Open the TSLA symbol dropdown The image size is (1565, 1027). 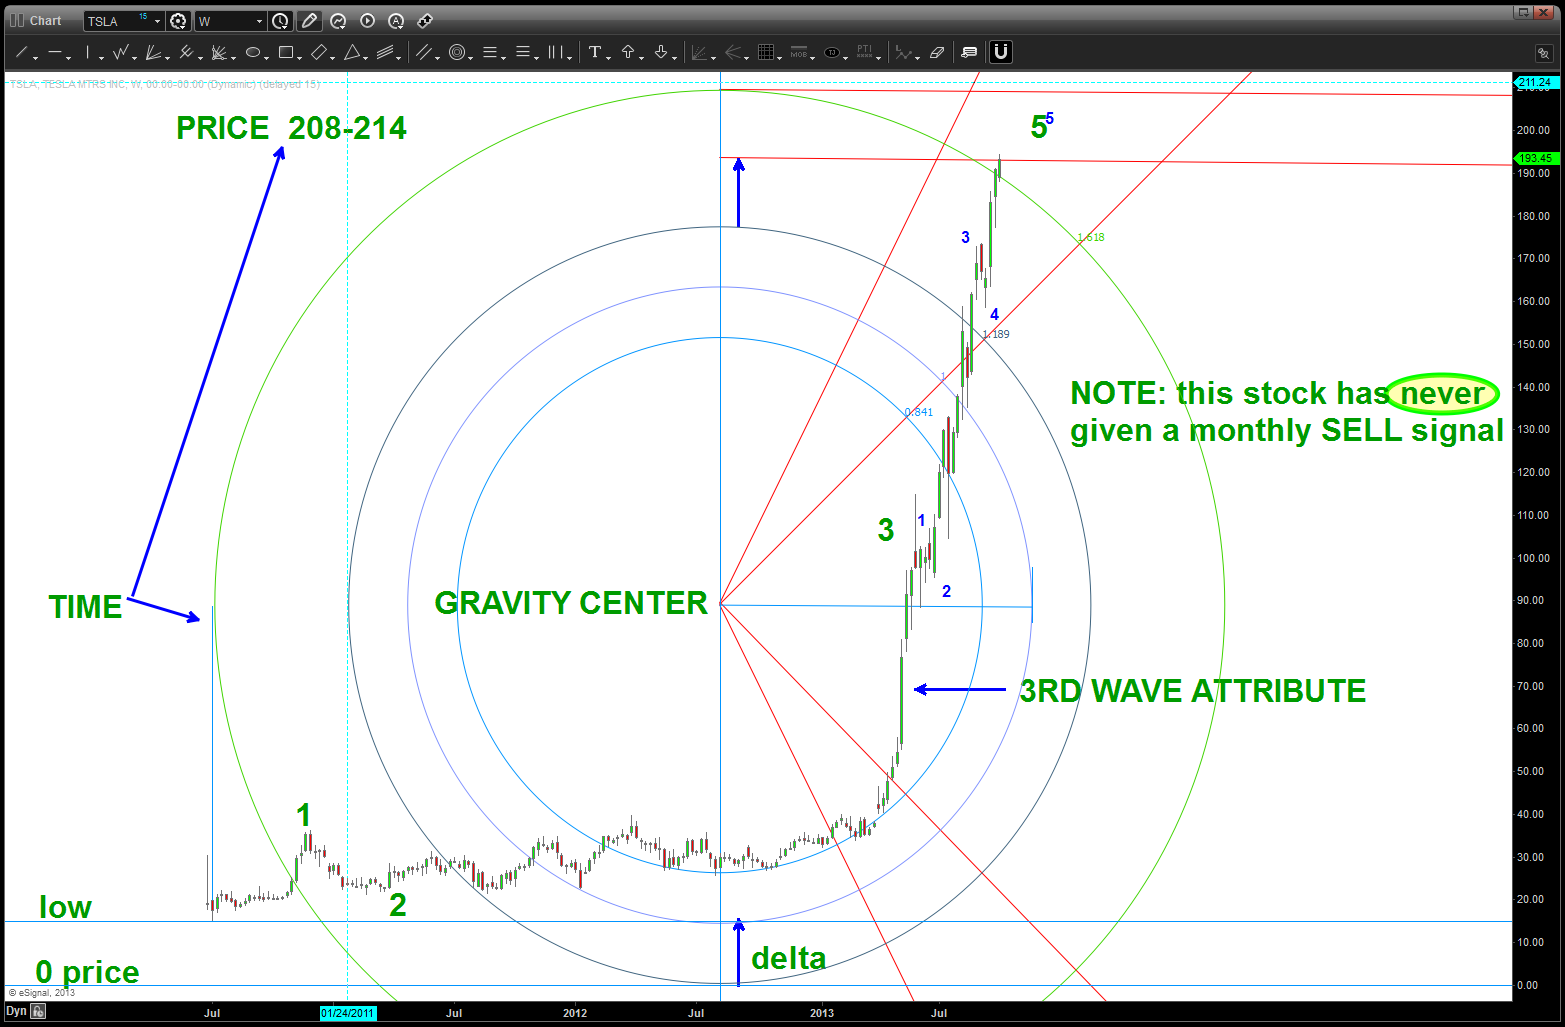click(x=157, y=21)
